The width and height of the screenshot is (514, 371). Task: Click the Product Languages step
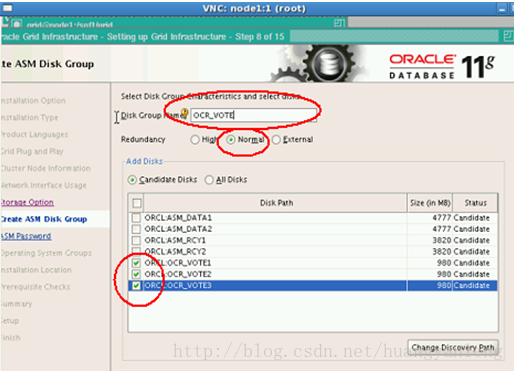(34, 135)
